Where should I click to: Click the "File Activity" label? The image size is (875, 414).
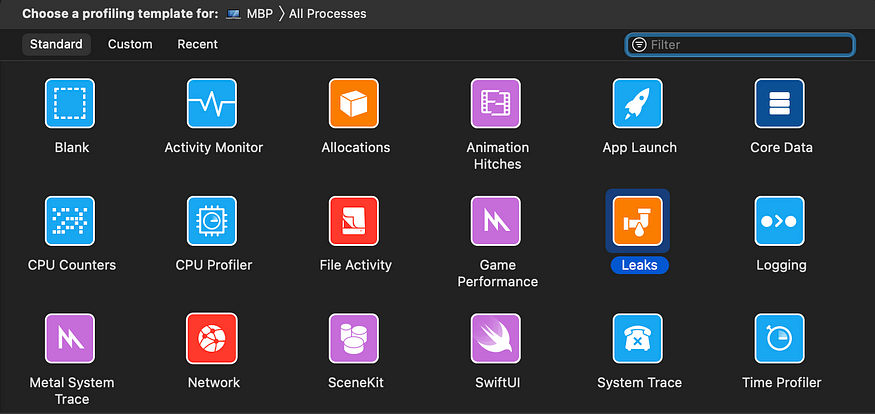[355, 265]
